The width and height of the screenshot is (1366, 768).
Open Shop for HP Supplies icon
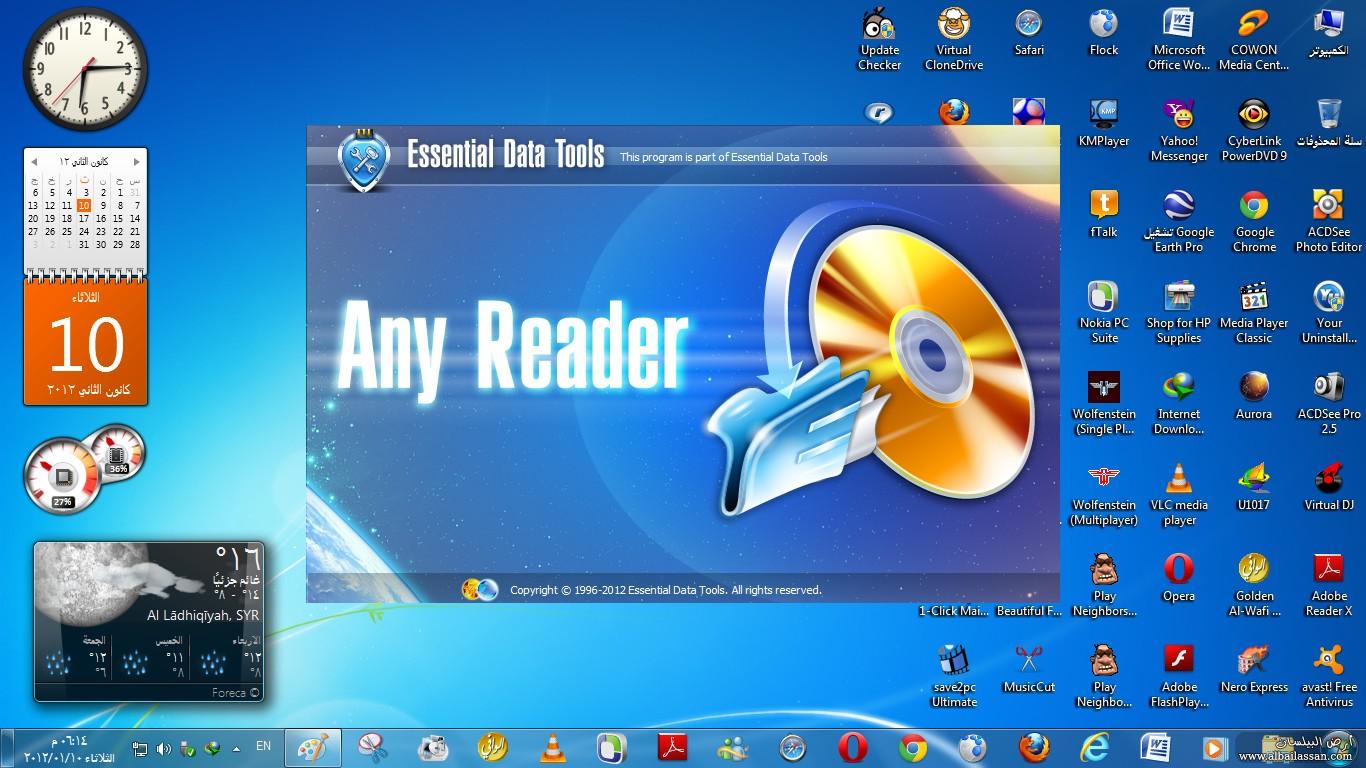pyautogui.click(x=1179, y=313)
